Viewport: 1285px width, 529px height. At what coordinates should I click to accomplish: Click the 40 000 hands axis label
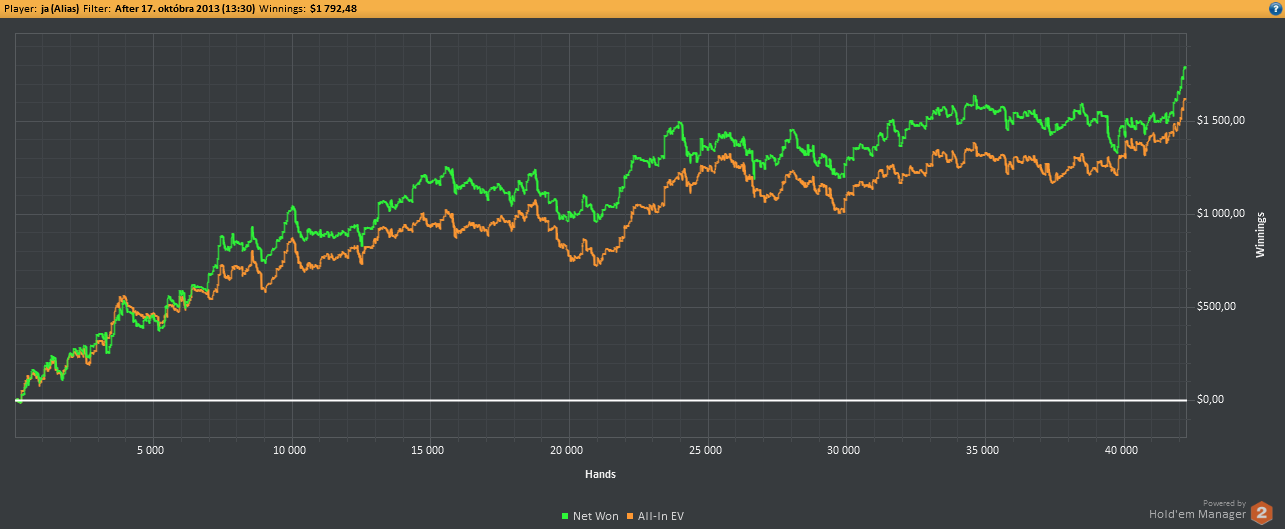(x=1122, y=451)
